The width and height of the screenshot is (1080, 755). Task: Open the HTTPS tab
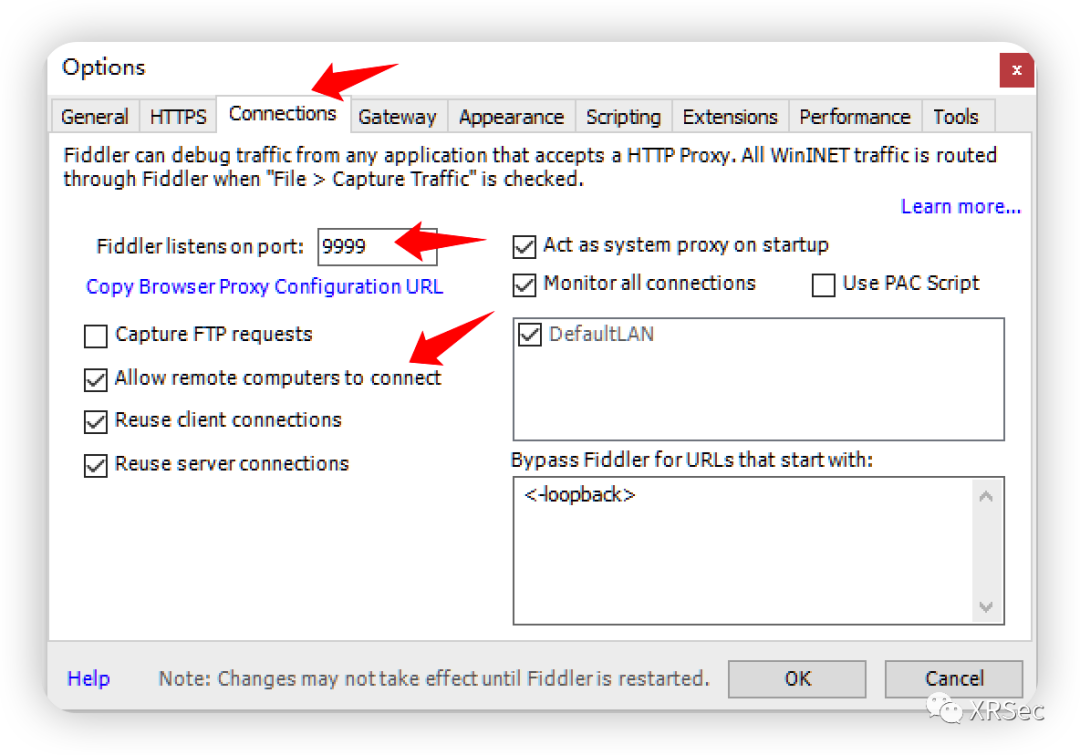click(178, 117)
